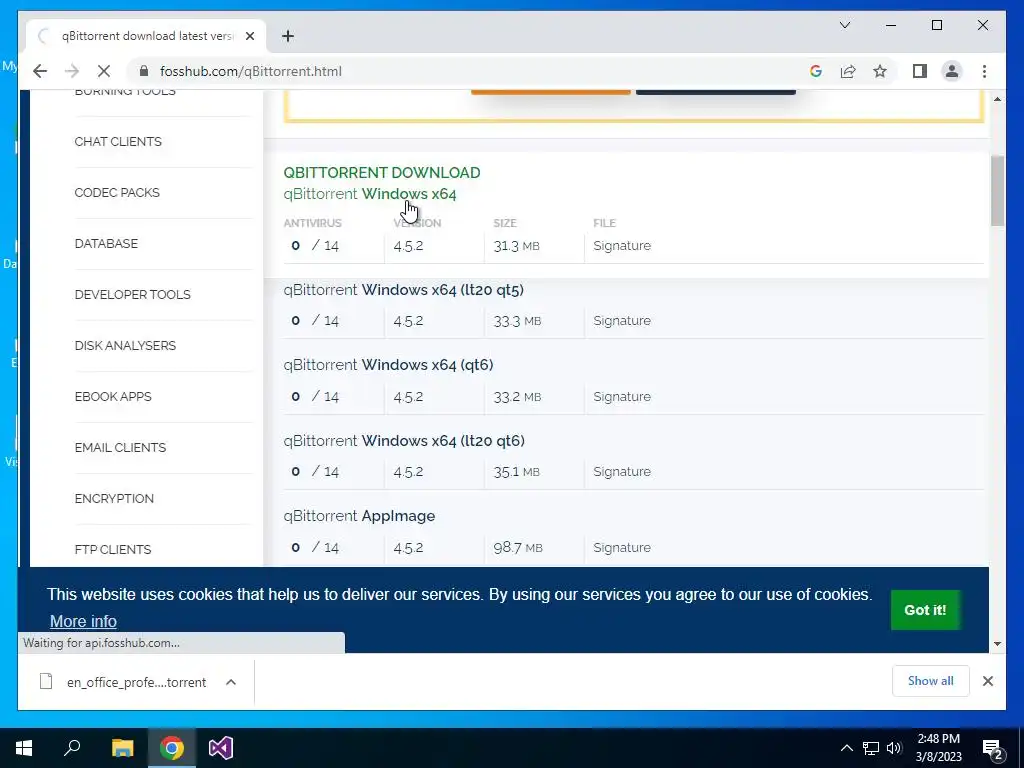This screenshot has height=768, width=1024.
Task: Click the scrollbar up arrow
Action: (997, 99)
